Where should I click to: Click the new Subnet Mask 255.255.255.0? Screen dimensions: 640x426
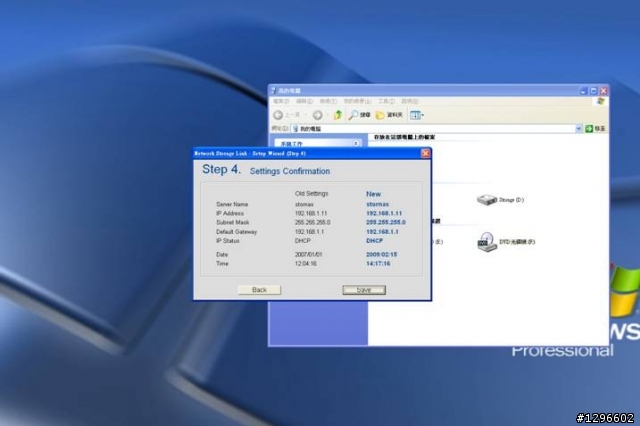[386, 222]
